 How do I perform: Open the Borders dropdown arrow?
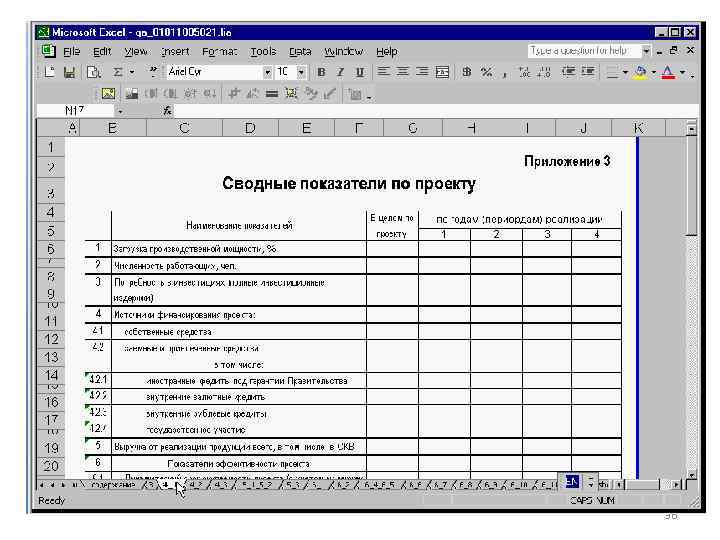625,73
